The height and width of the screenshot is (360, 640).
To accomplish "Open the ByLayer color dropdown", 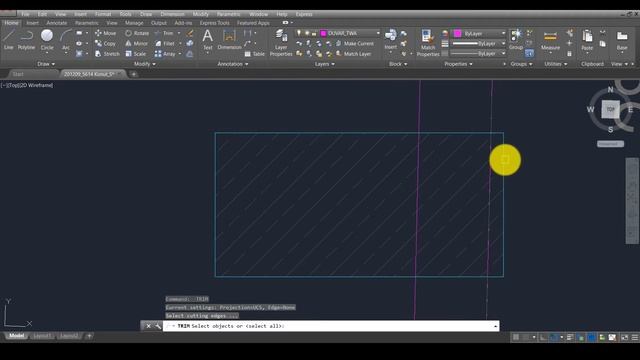I will (x=503, y=33).
